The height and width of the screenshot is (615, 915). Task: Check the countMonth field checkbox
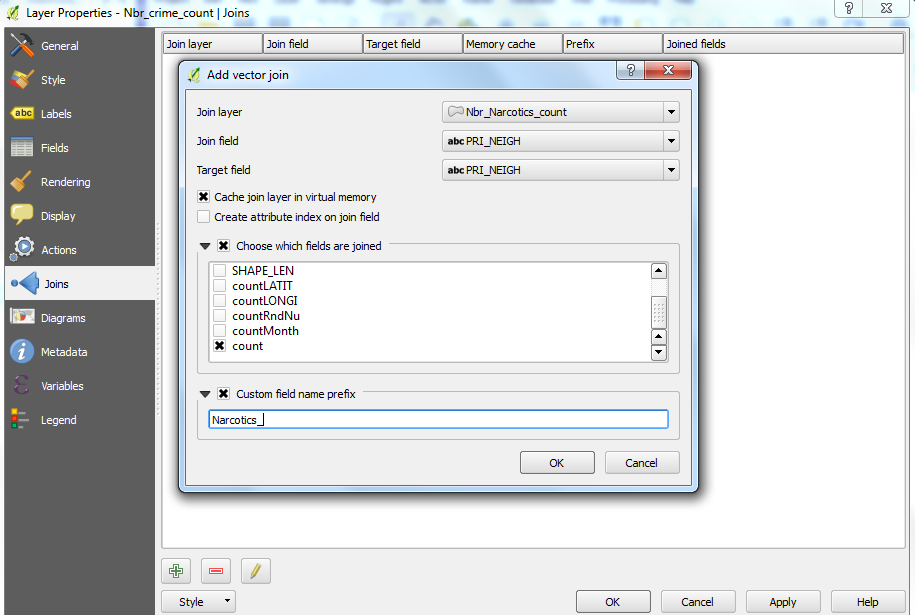point(219,330)
